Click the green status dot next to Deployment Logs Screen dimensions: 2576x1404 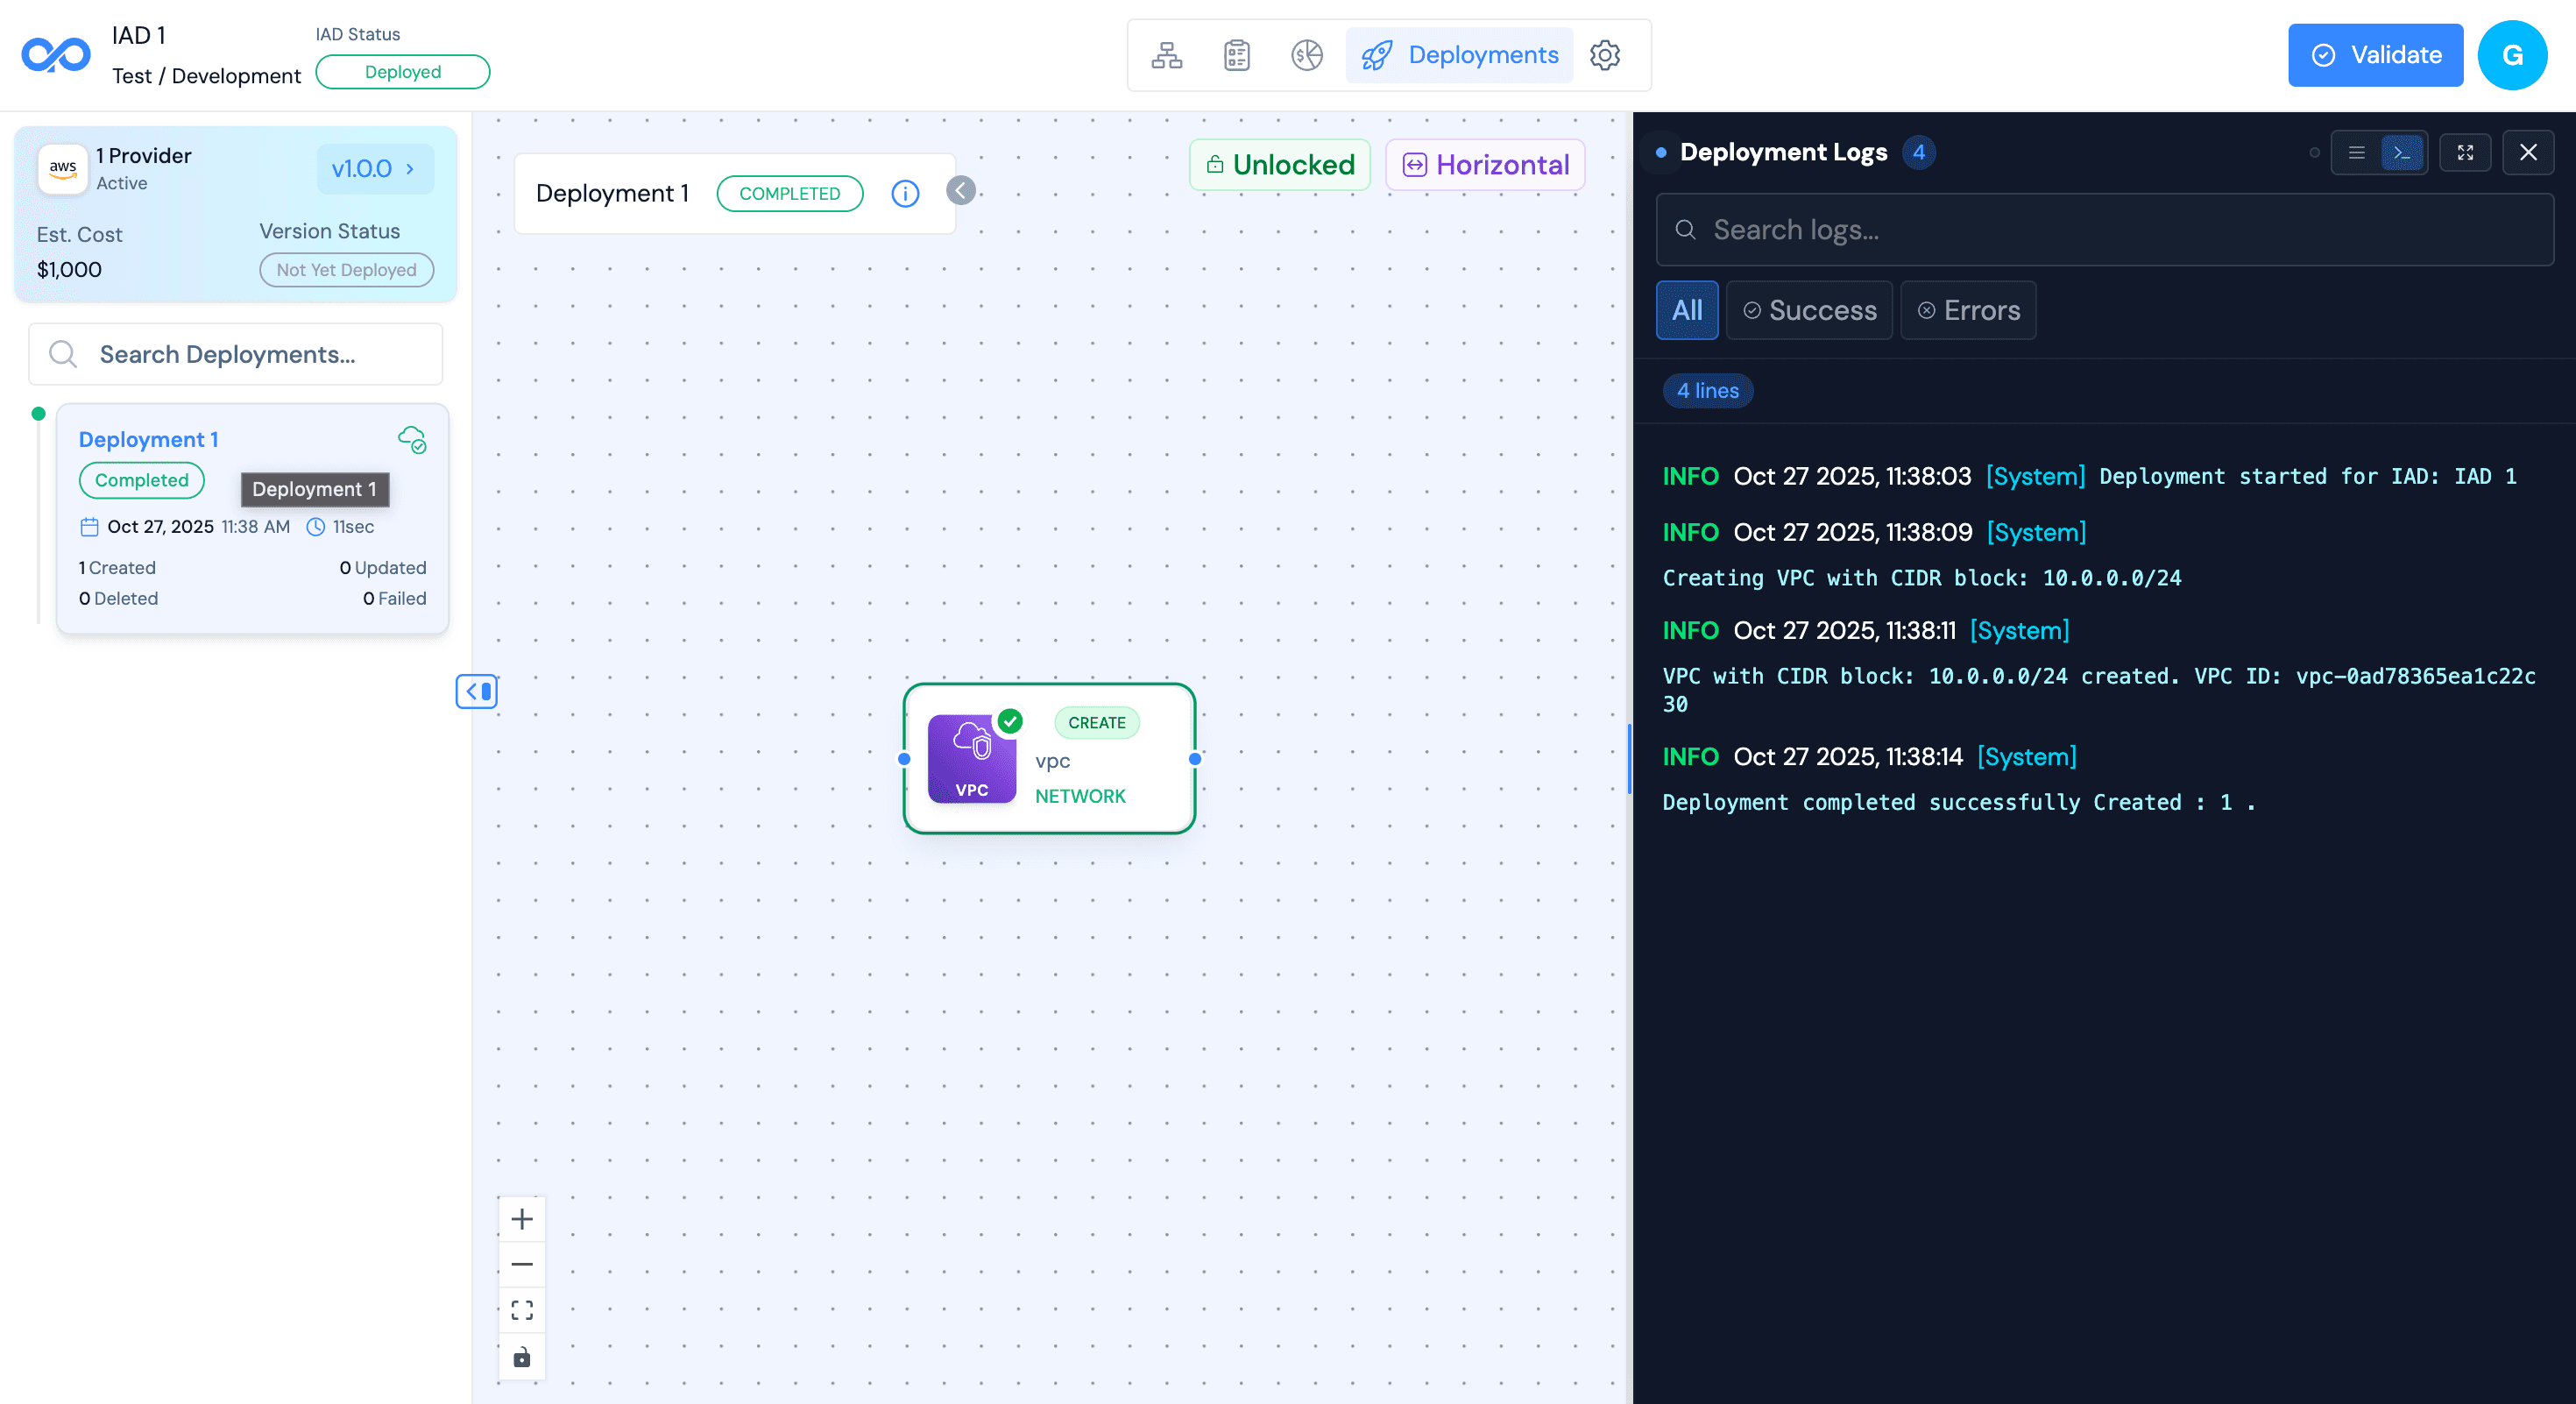pos(1660,152)
